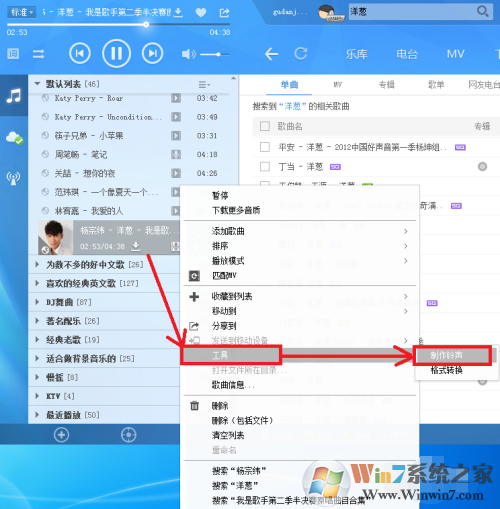This screenshot has height=509, width=500.
Task: Expand the 最近播放 playlist
Action: [37, 415]
